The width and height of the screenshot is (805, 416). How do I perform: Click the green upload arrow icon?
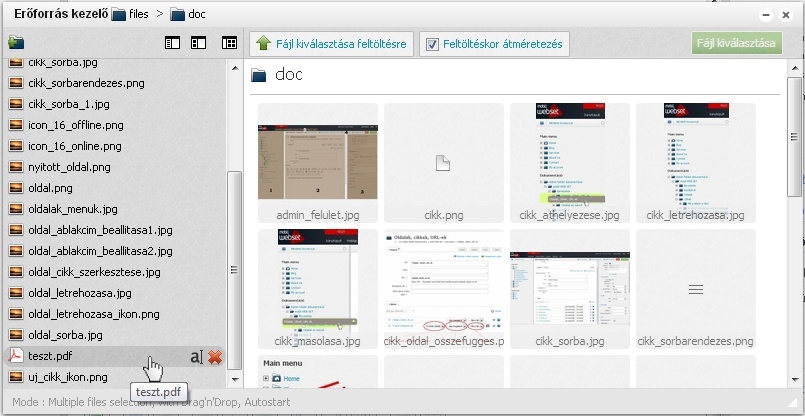[x=263, y=43]
